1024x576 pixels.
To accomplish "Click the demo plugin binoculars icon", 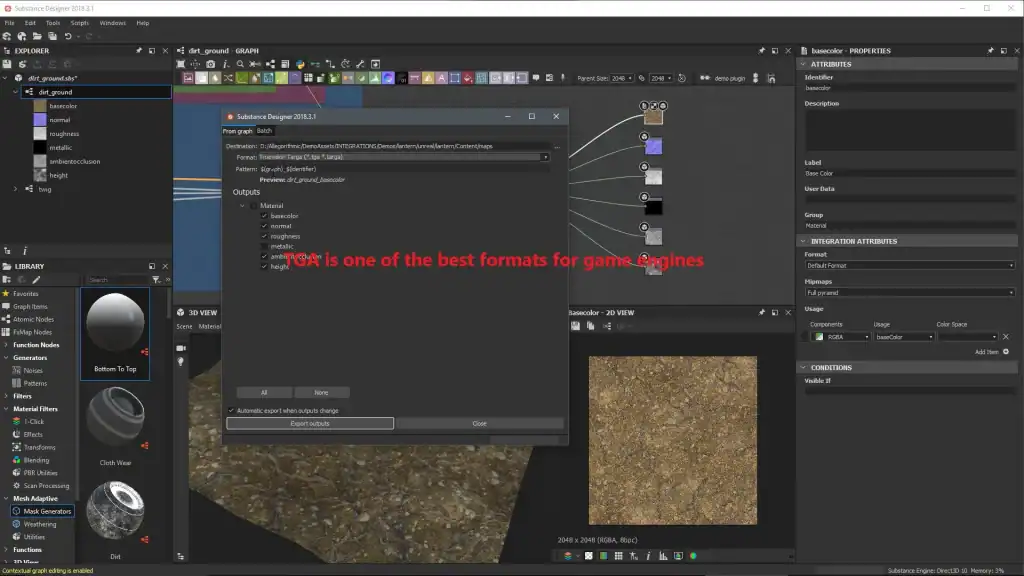I will click(705, 78).
